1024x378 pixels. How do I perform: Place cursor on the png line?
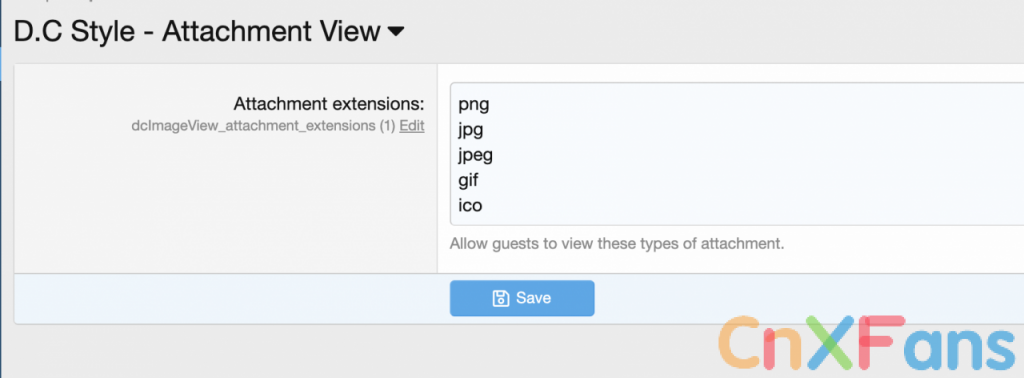point(473,104)
